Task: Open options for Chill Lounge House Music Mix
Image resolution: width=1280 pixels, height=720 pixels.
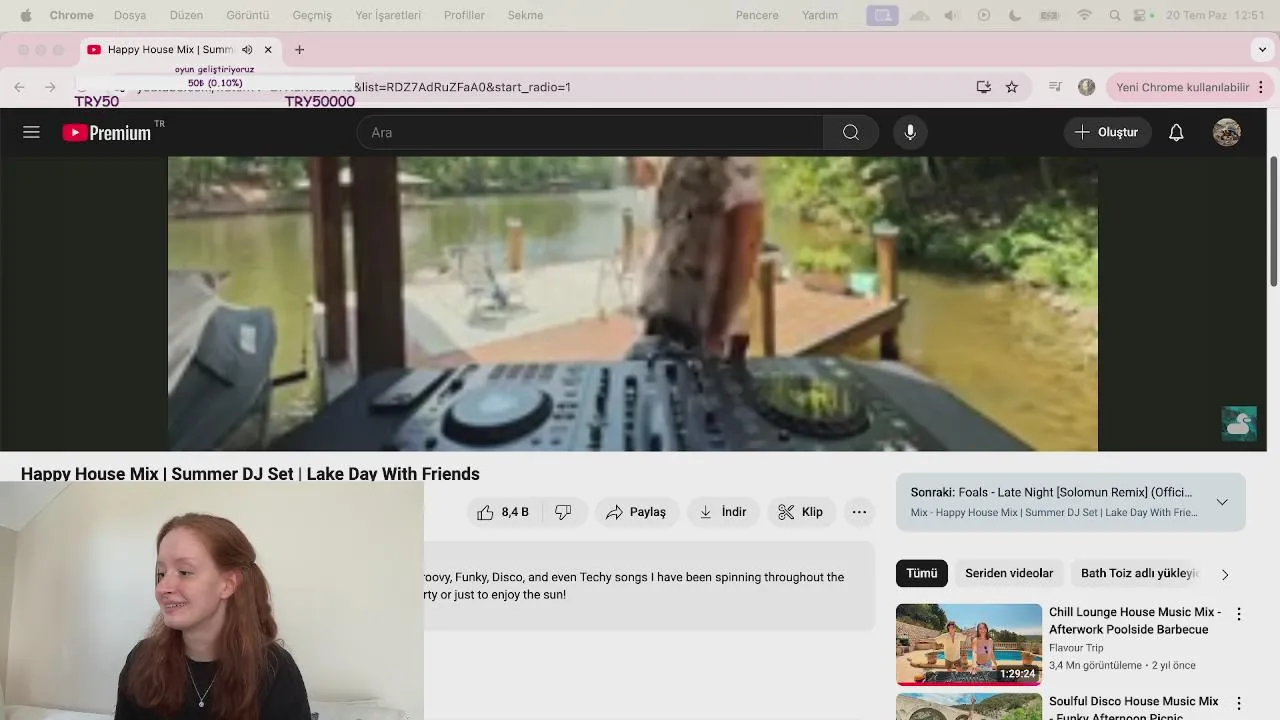Action: pos(1239,614)
